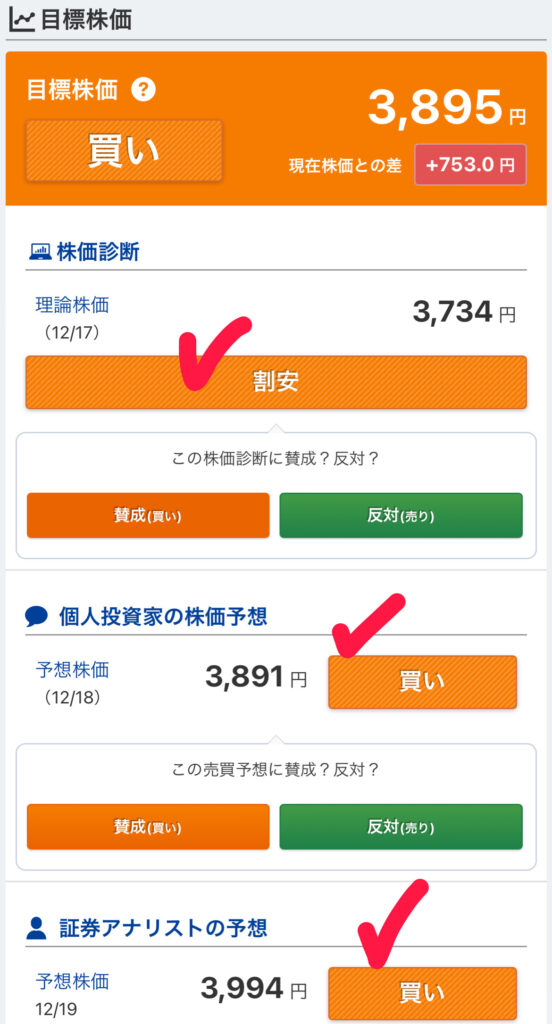Open the 予想株価 link dated 12/18

(x=72, y=669)
